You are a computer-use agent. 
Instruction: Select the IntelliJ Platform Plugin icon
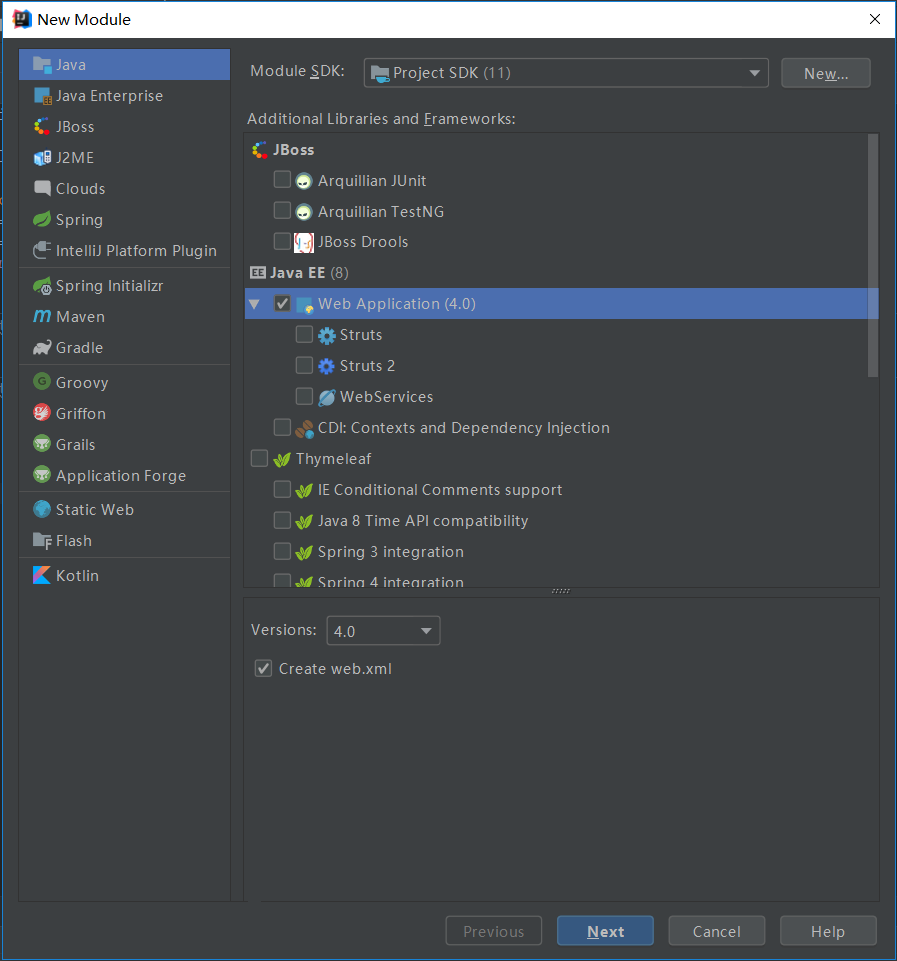[x=42, y=250]
